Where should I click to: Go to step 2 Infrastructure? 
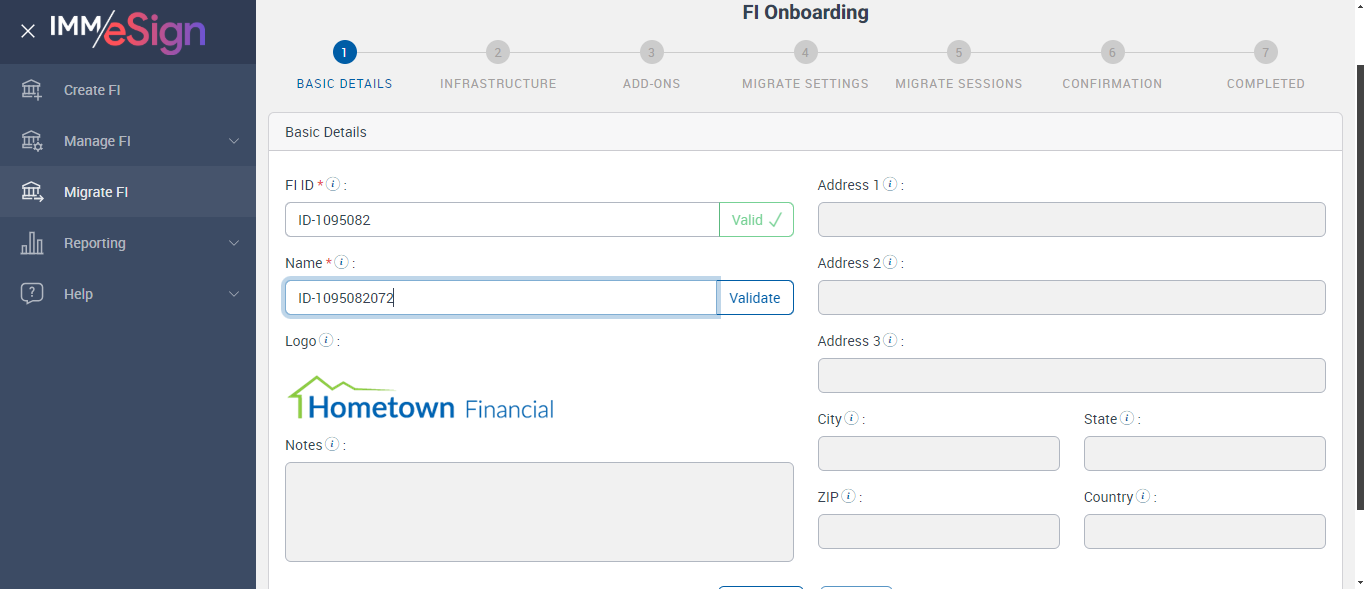[x=498, y=53]
